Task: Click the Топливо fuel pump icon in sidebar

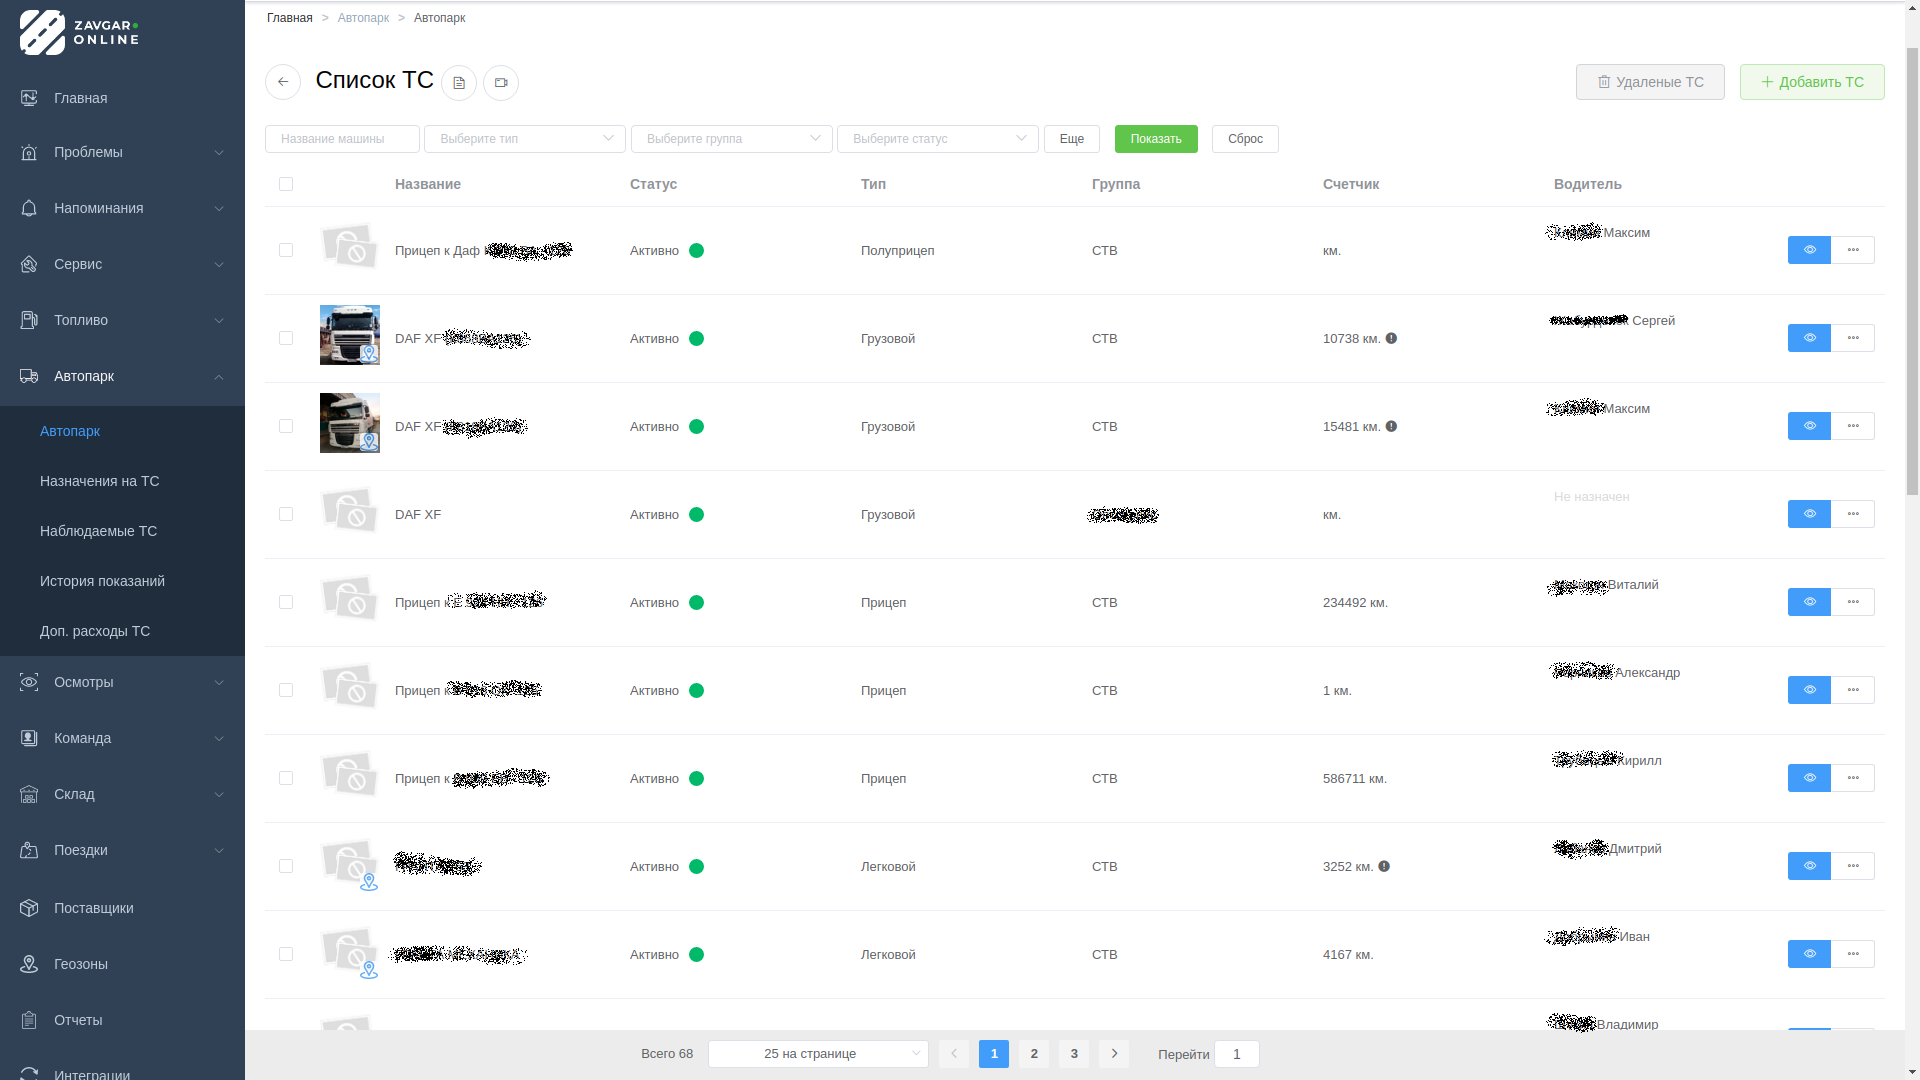Action: pos(29,320)
